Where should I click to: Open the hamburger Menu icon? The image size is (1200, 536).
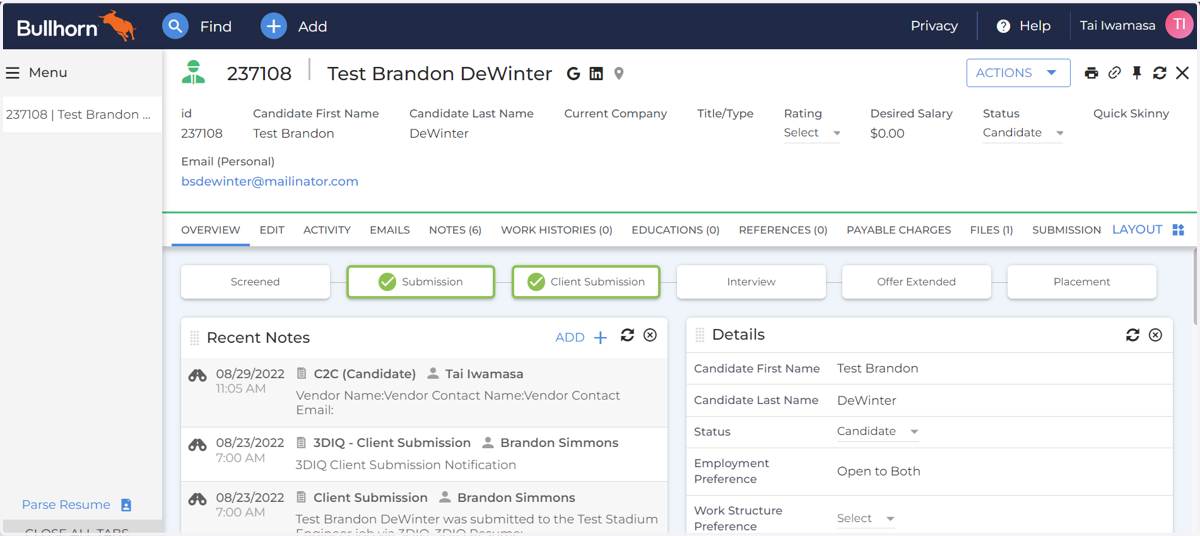13,72
